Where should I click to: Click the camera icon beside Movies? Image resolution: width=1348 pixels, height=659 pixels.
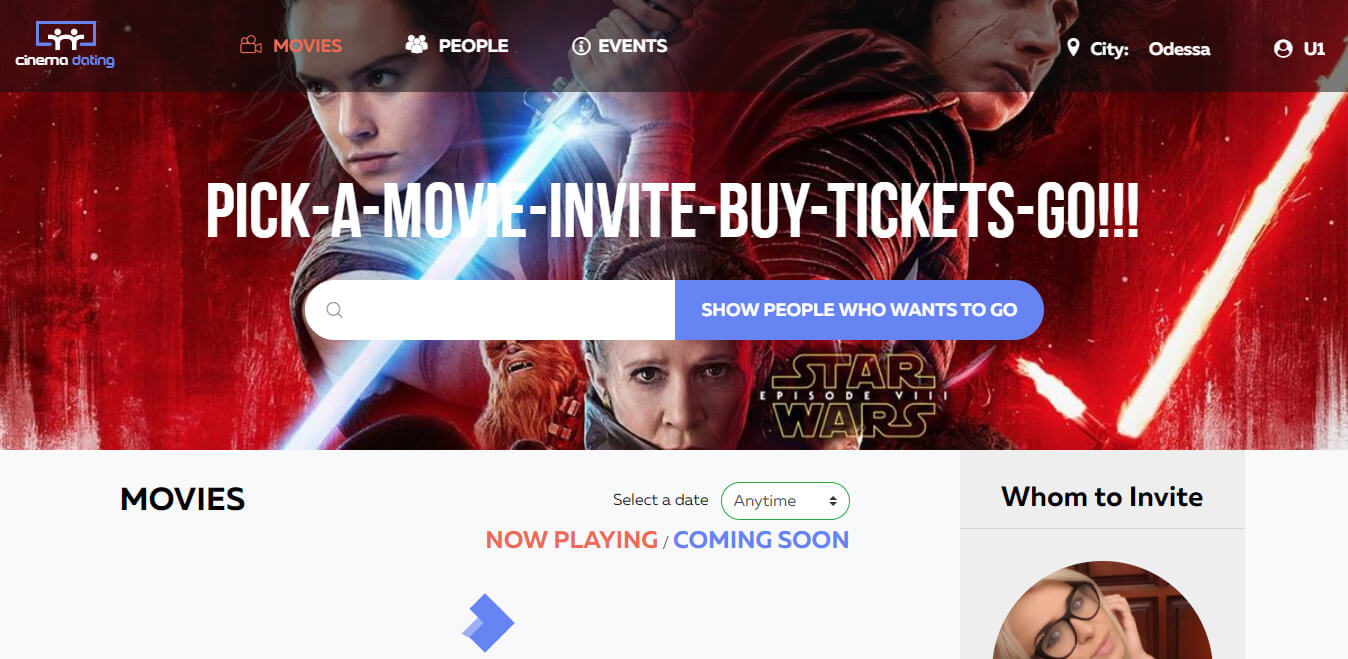(251, 46)
